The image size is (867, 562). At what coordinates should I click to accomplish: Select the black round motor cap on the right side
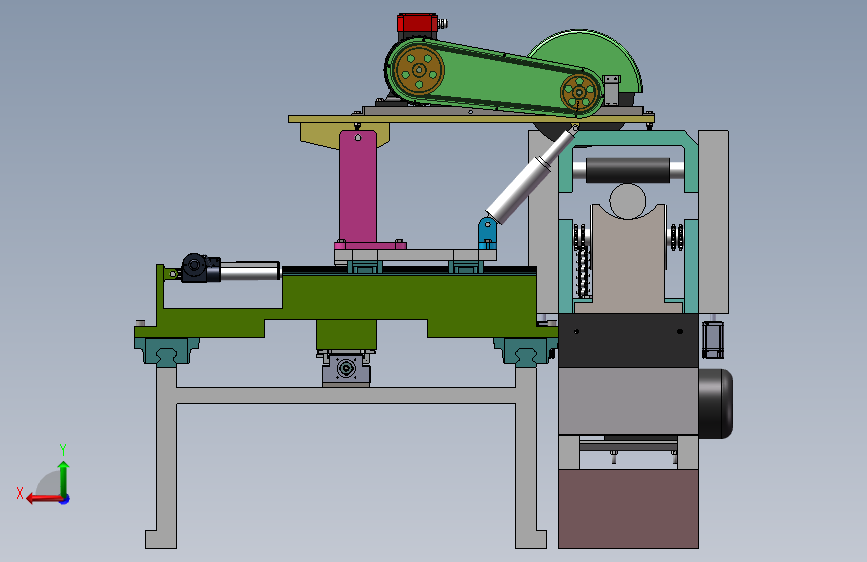pyautogui.click(x=715, y=404)
